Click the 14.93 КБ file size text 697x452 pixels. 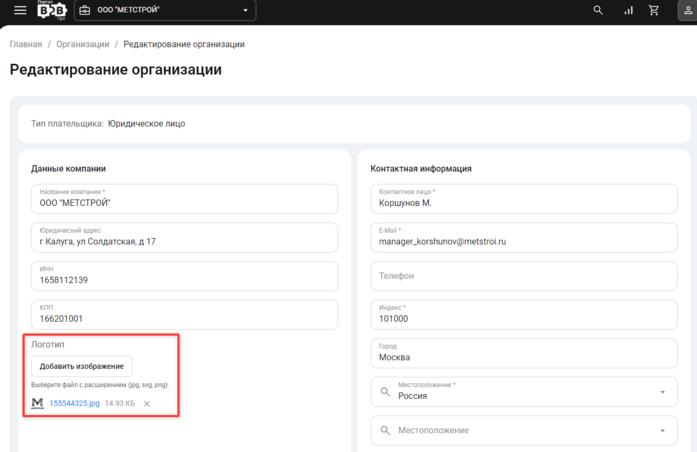pyautogui.click(x=120, y=403)
